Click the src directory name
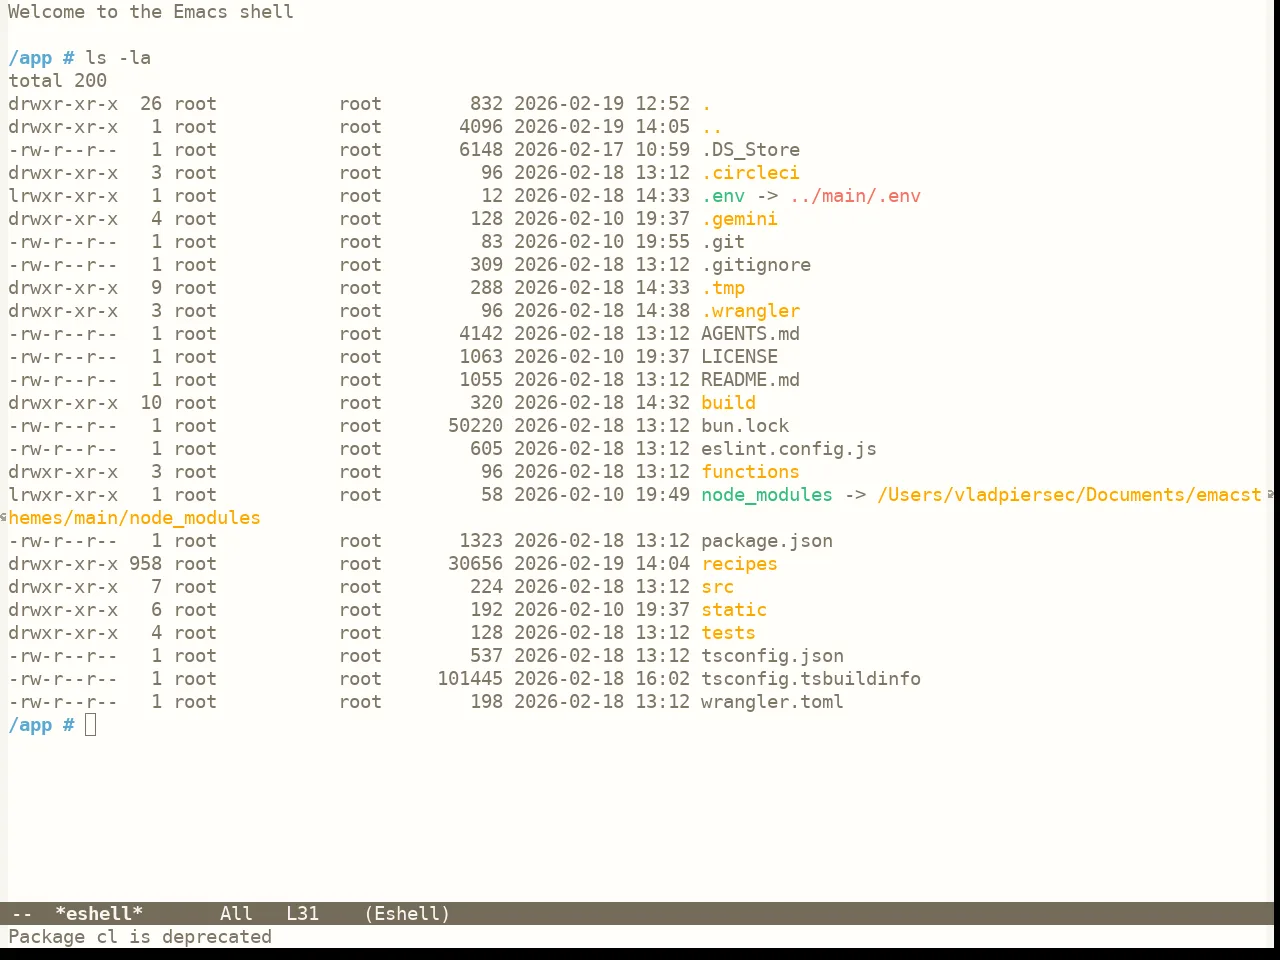The image size is (1280, 960). 718,587
